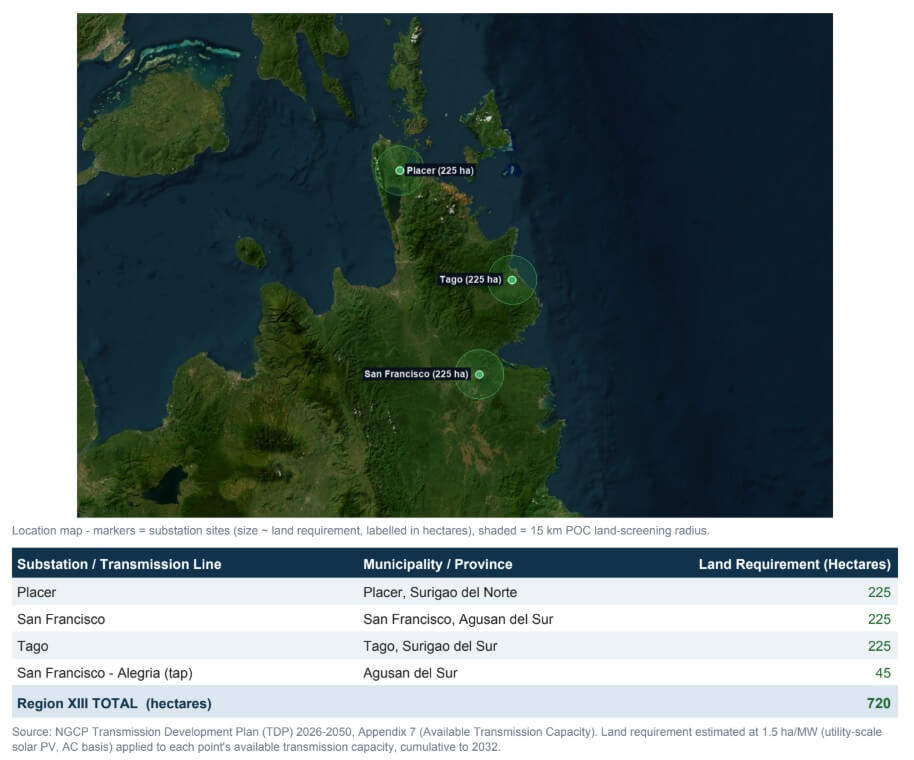Click the "Municipality / Province" column header
This screenshot has height=760, width=914.
tap(438, 564)
